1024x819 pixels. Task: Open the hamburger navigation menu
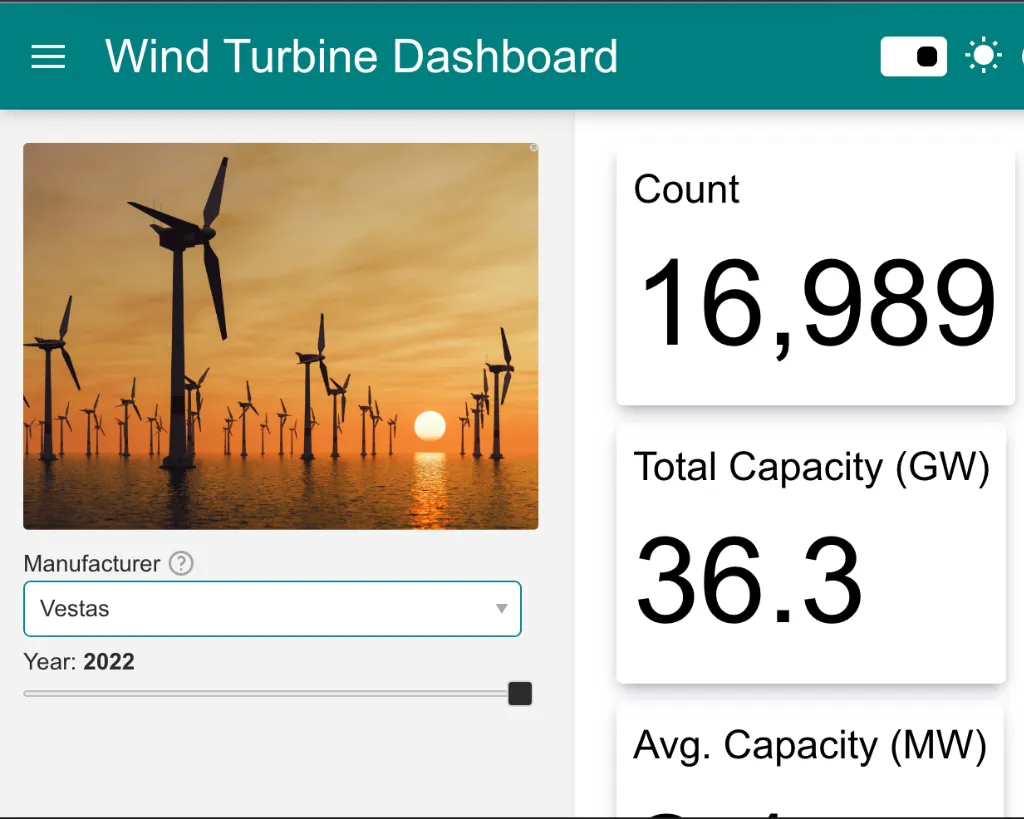(x=48, y=57)
